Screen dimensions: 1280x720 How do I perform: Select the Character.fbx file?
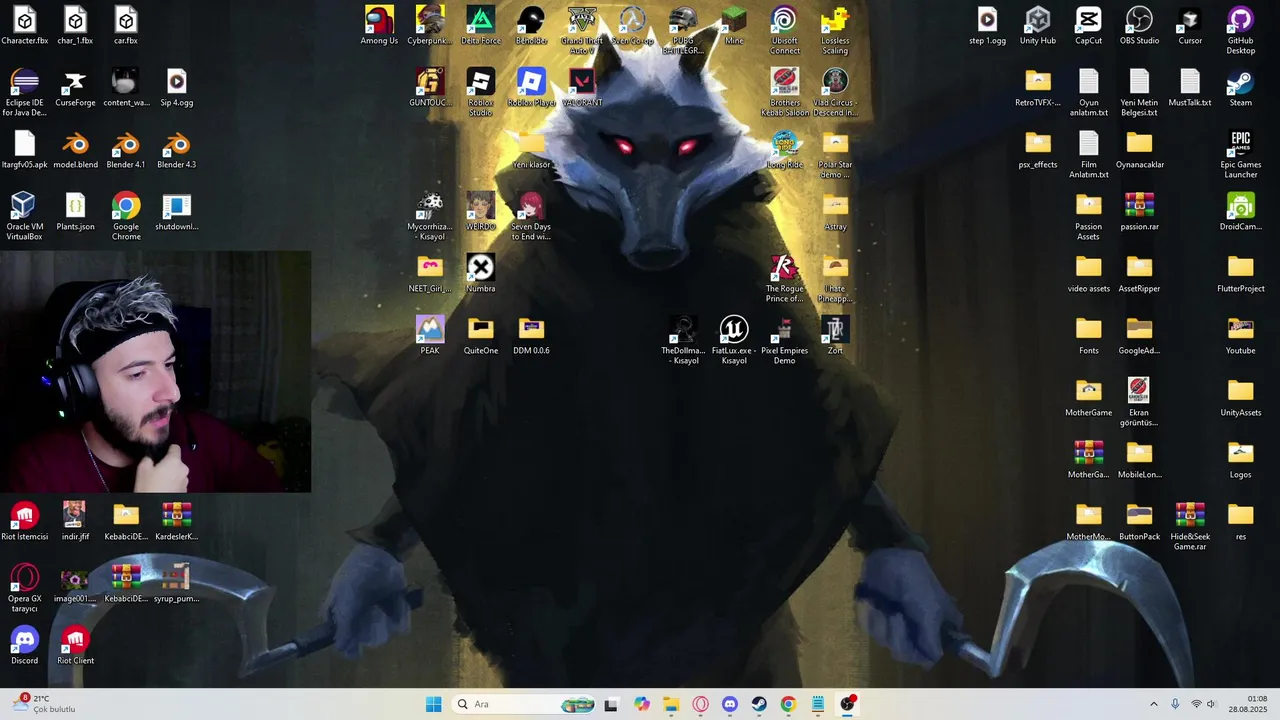(24, 26)
